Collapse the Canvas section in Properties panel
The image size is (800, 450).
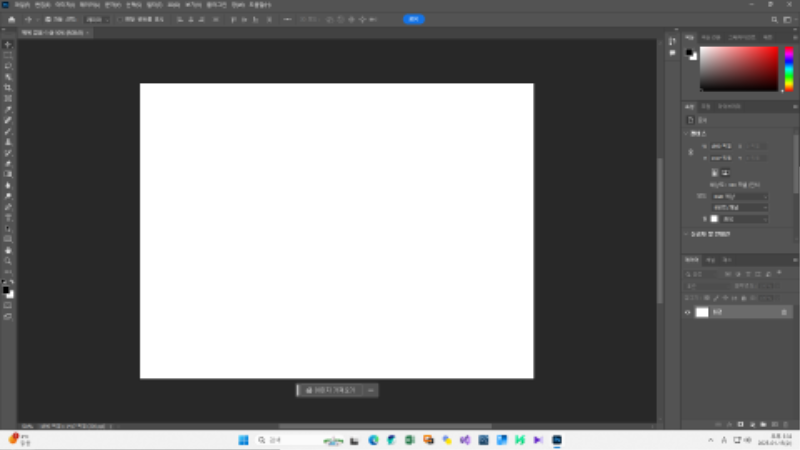(x=686, y=133)
